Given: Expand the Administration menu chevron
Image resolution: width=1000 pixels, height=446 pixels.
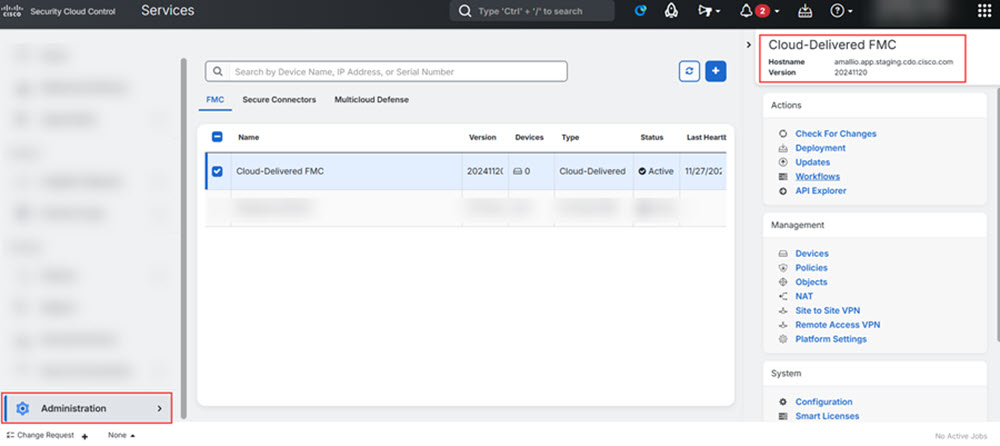Looking at the screenshot, I should (159, 408).
